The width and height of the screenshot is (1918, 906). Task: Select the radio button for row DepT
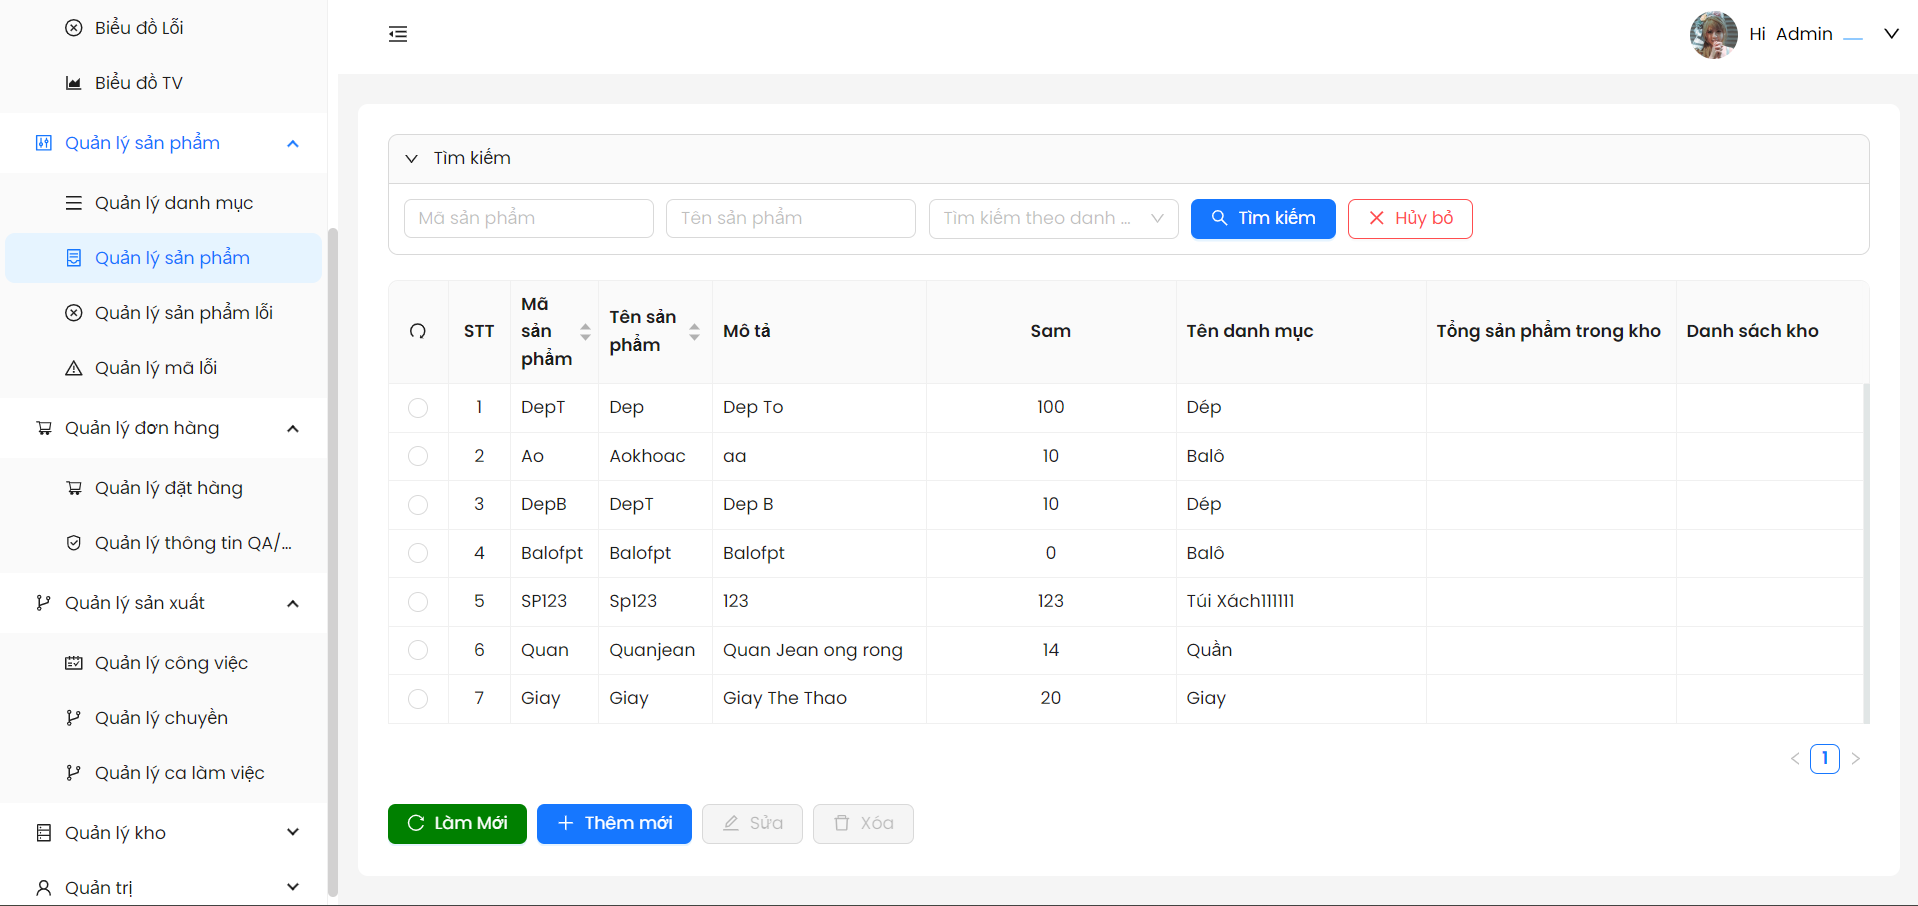point(418,408)
